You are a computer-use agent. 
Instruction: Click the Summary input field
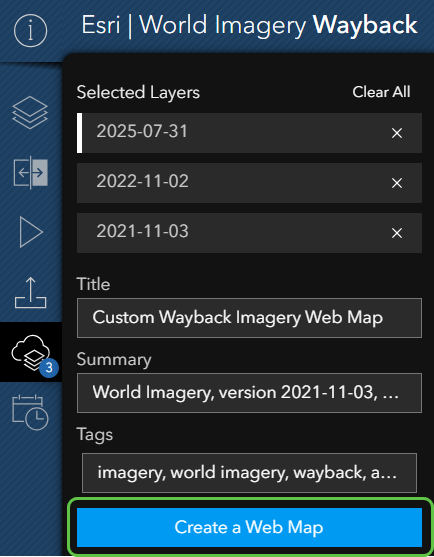[x=249, y=393]
